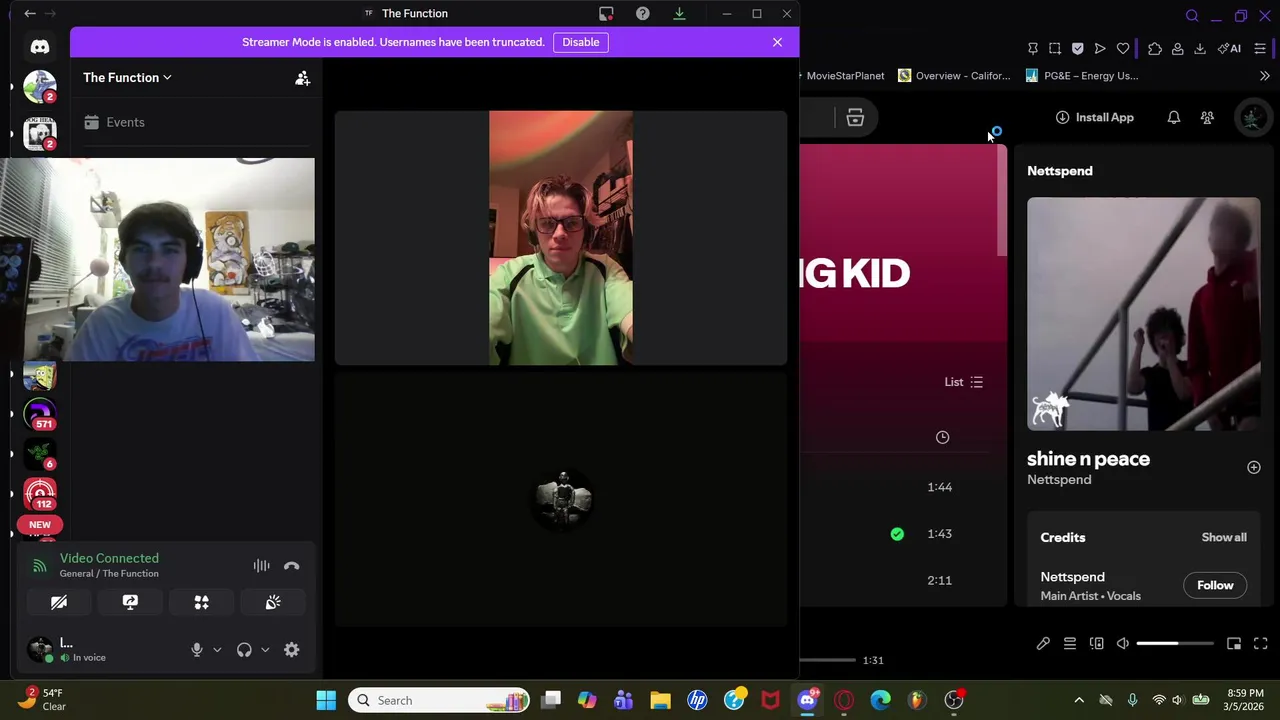Open Discord help question mark
This screenshot has width=1280, height=720.
642,13
